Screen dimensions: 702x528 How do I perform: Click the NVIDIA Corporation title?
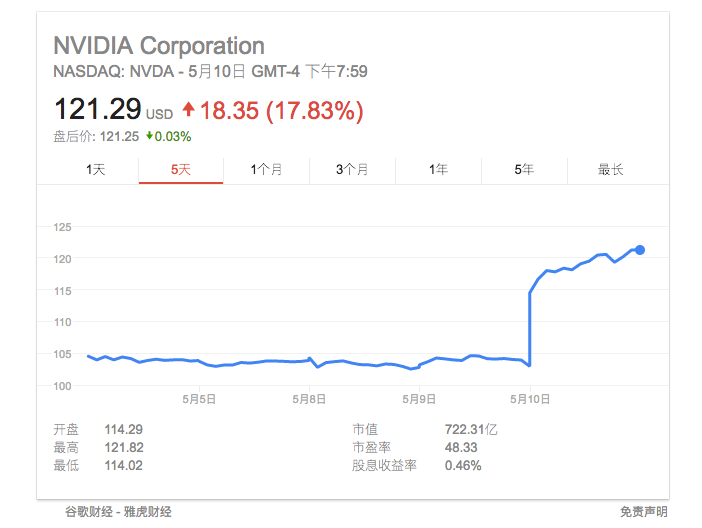pyautogui.click(x=158, y=46)
